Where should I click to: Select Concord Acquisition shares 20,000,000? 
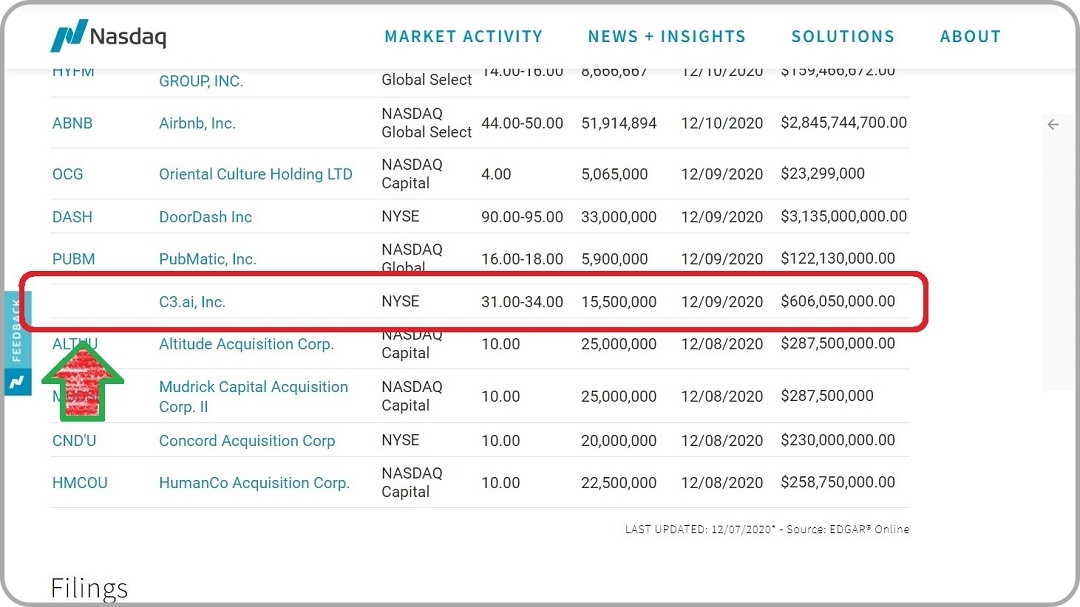pos(619,441)
